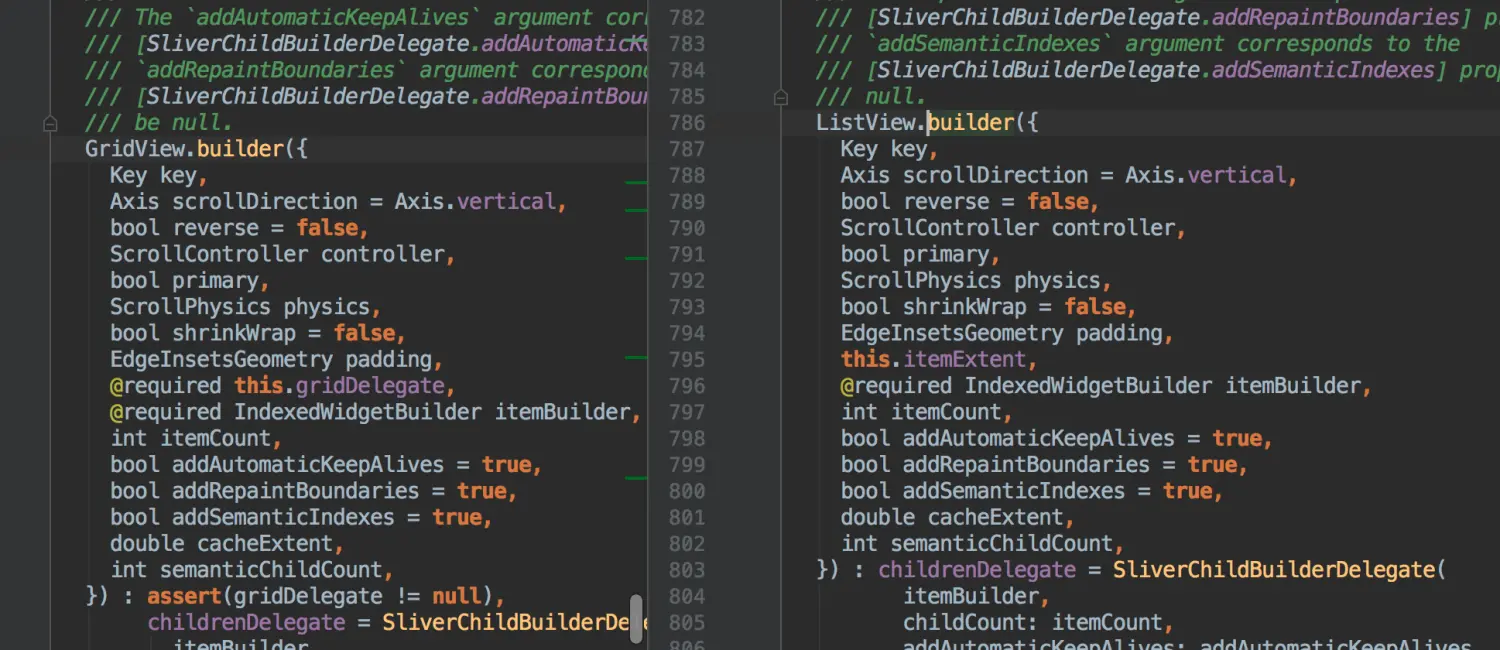Click 'bool addRepaintBoundaries = true,' in right pane
This screenshot has width=1500, height=650.
1045,465
